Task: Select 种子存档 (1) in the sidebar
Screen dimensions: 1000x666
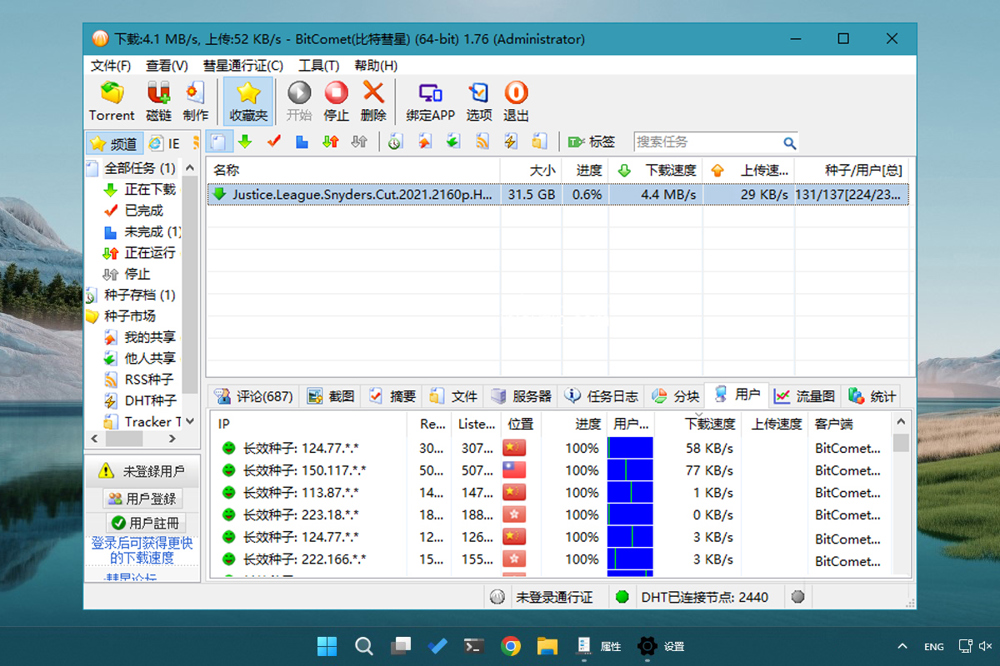Action: click(x=139, y=295)
